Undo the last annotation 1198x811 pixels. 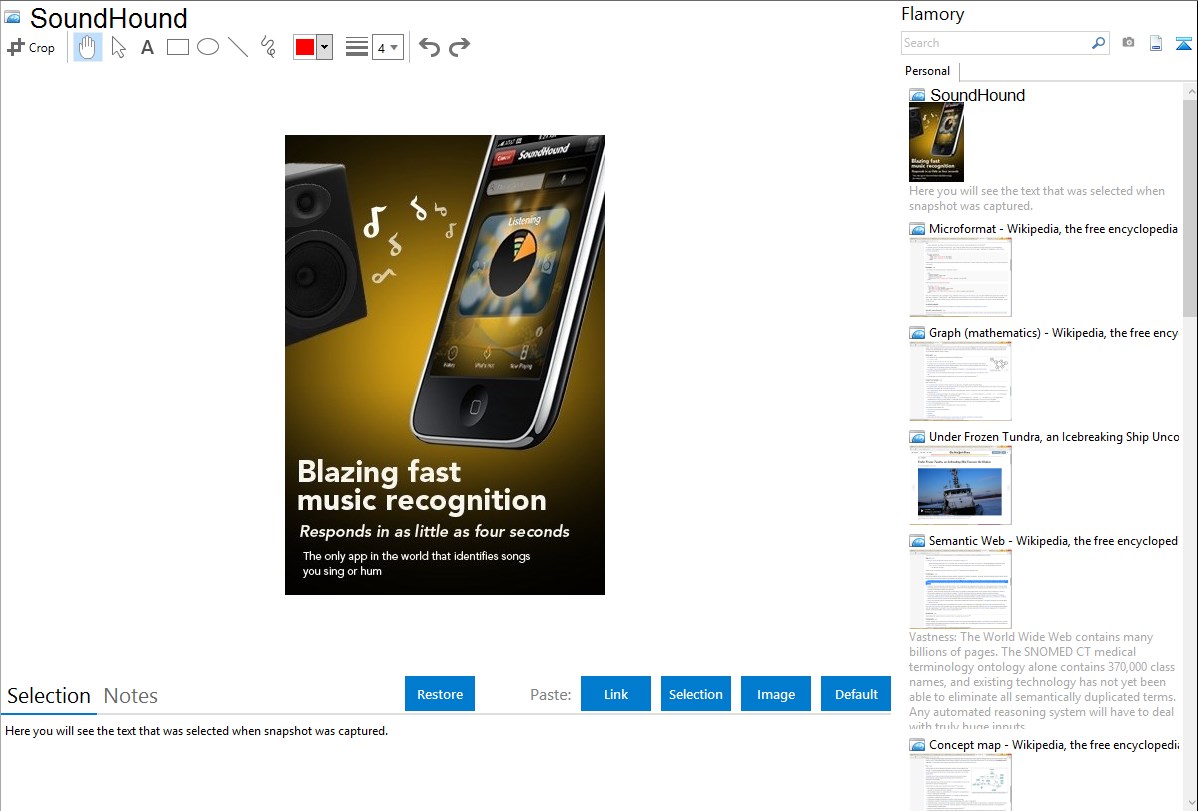429,47
